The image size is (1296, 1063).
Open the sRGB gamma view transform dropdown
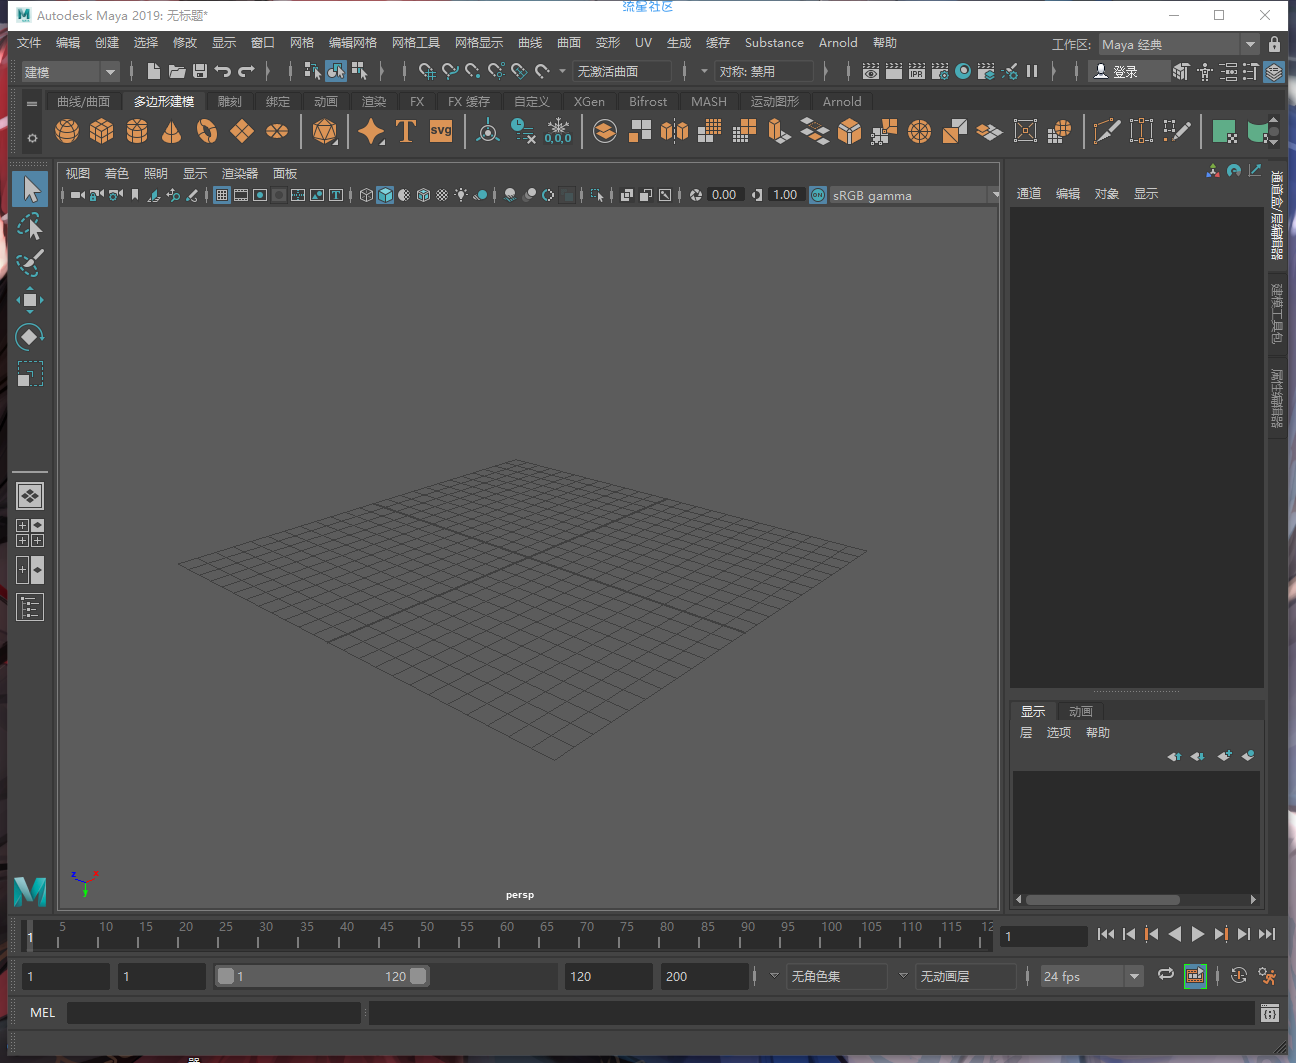pyautogui.click(x=915, y=195)
